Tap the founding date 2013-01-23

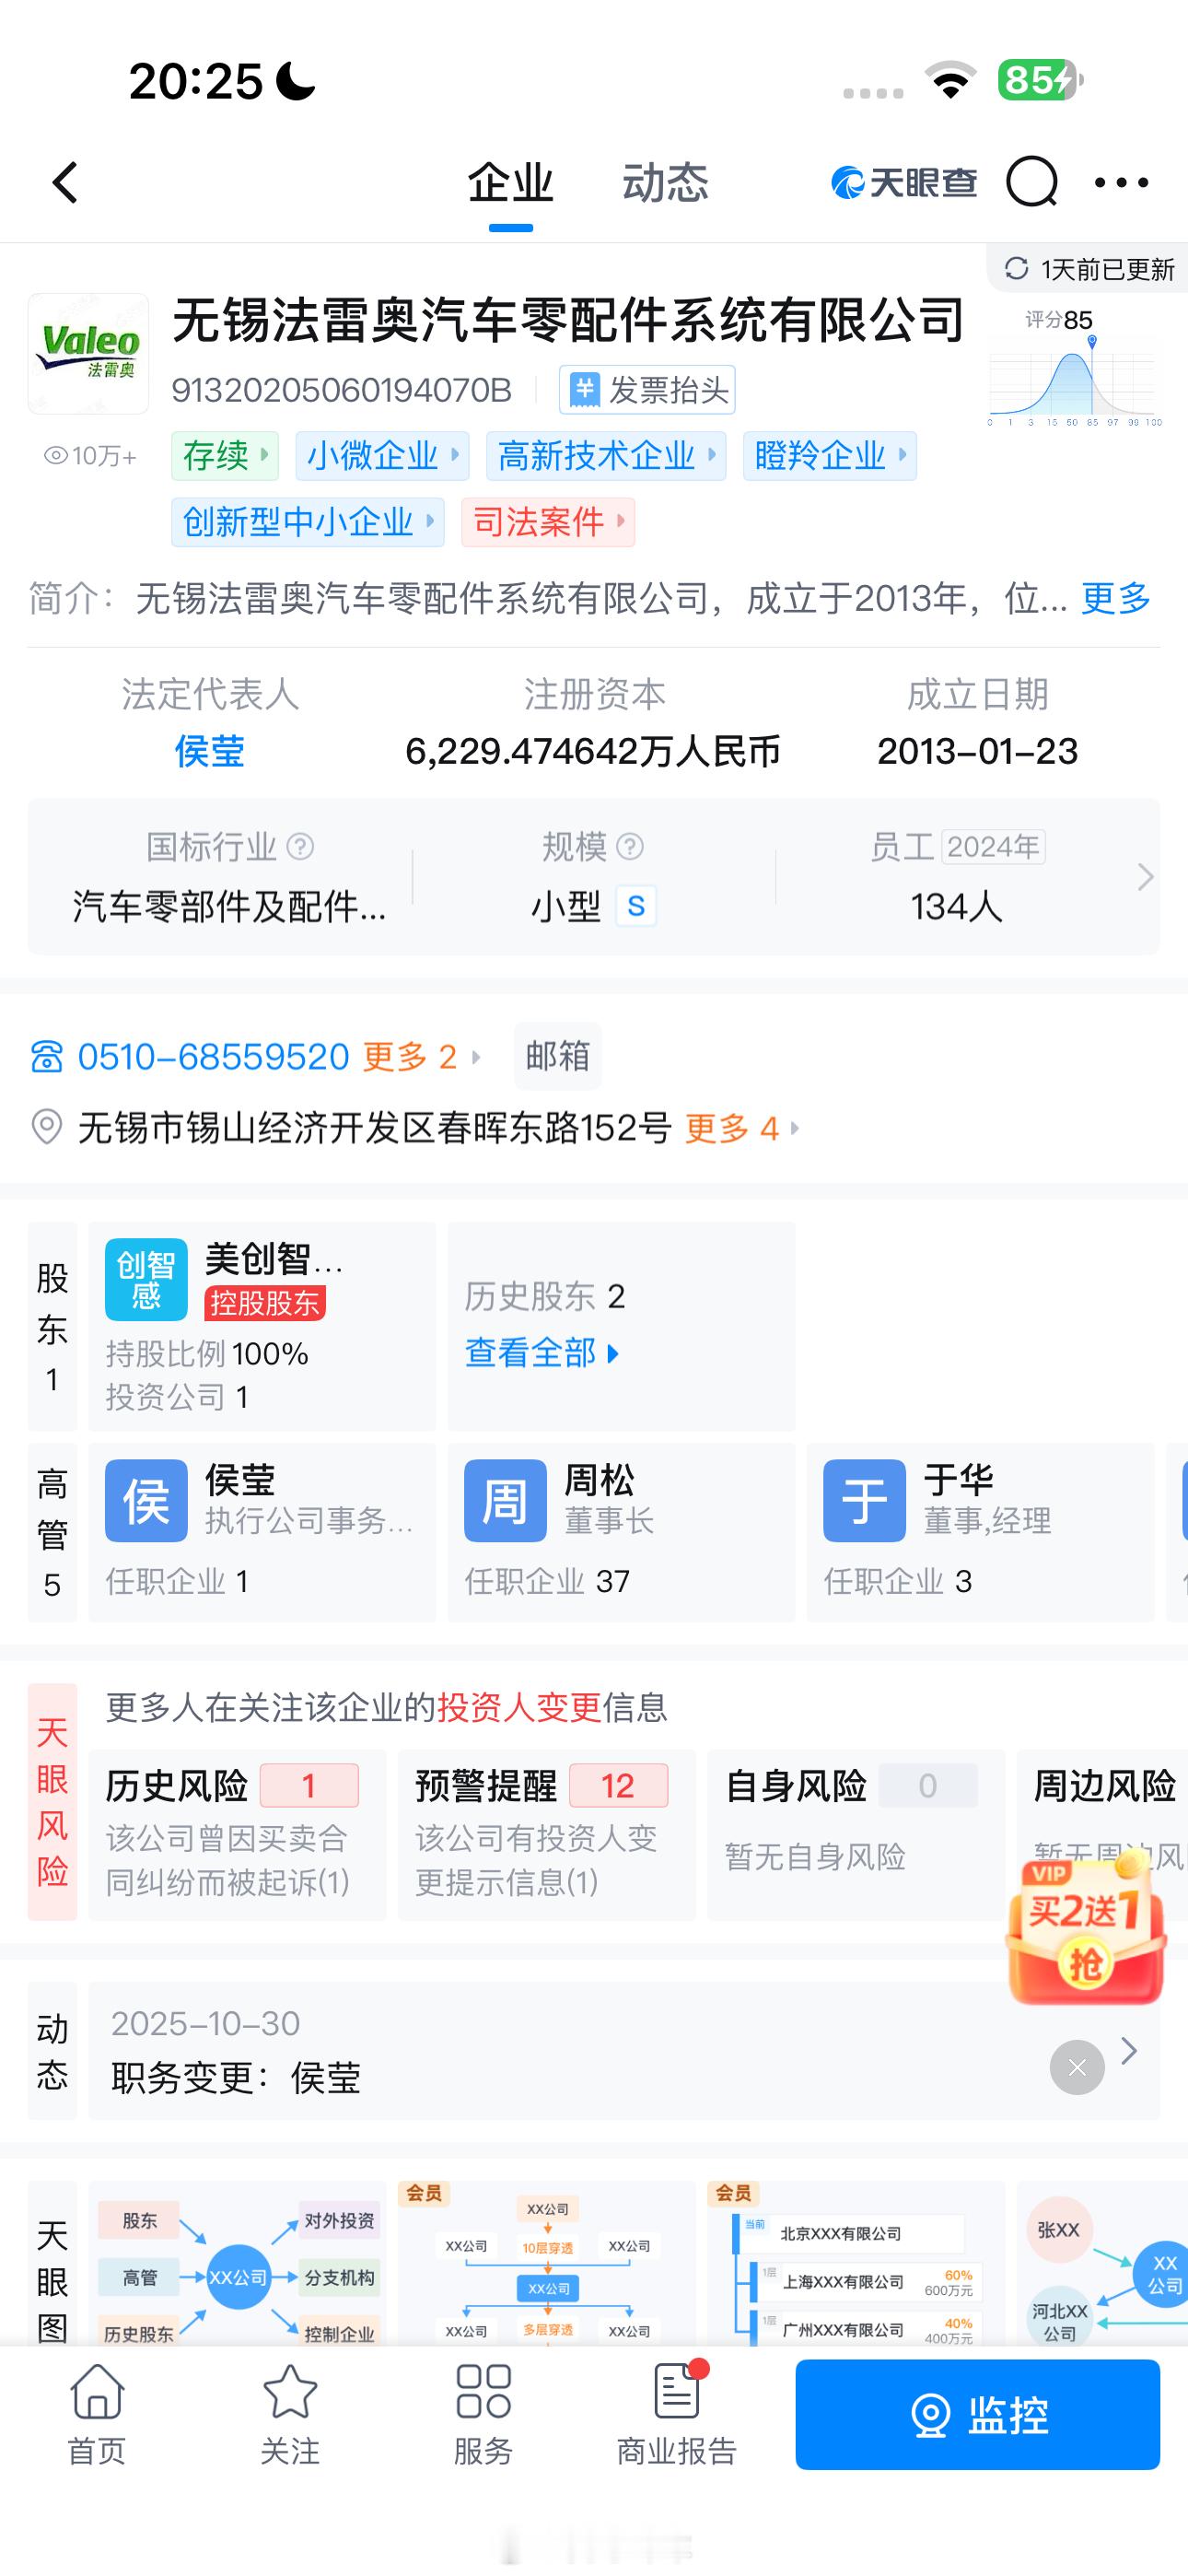point(977,751)
